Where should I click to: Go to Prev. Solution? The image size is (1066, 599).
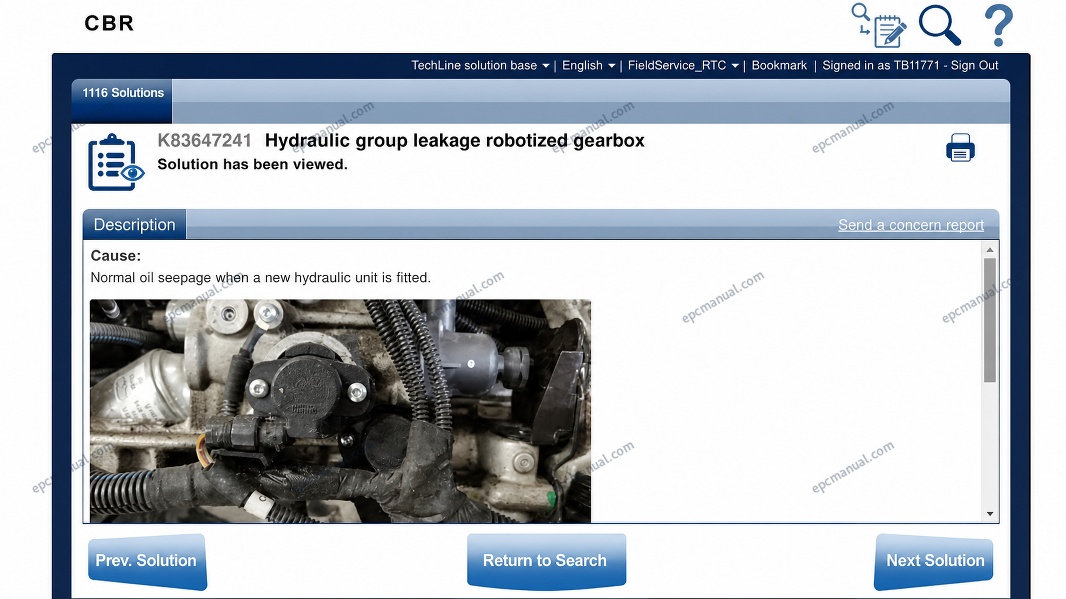point(147,561)
